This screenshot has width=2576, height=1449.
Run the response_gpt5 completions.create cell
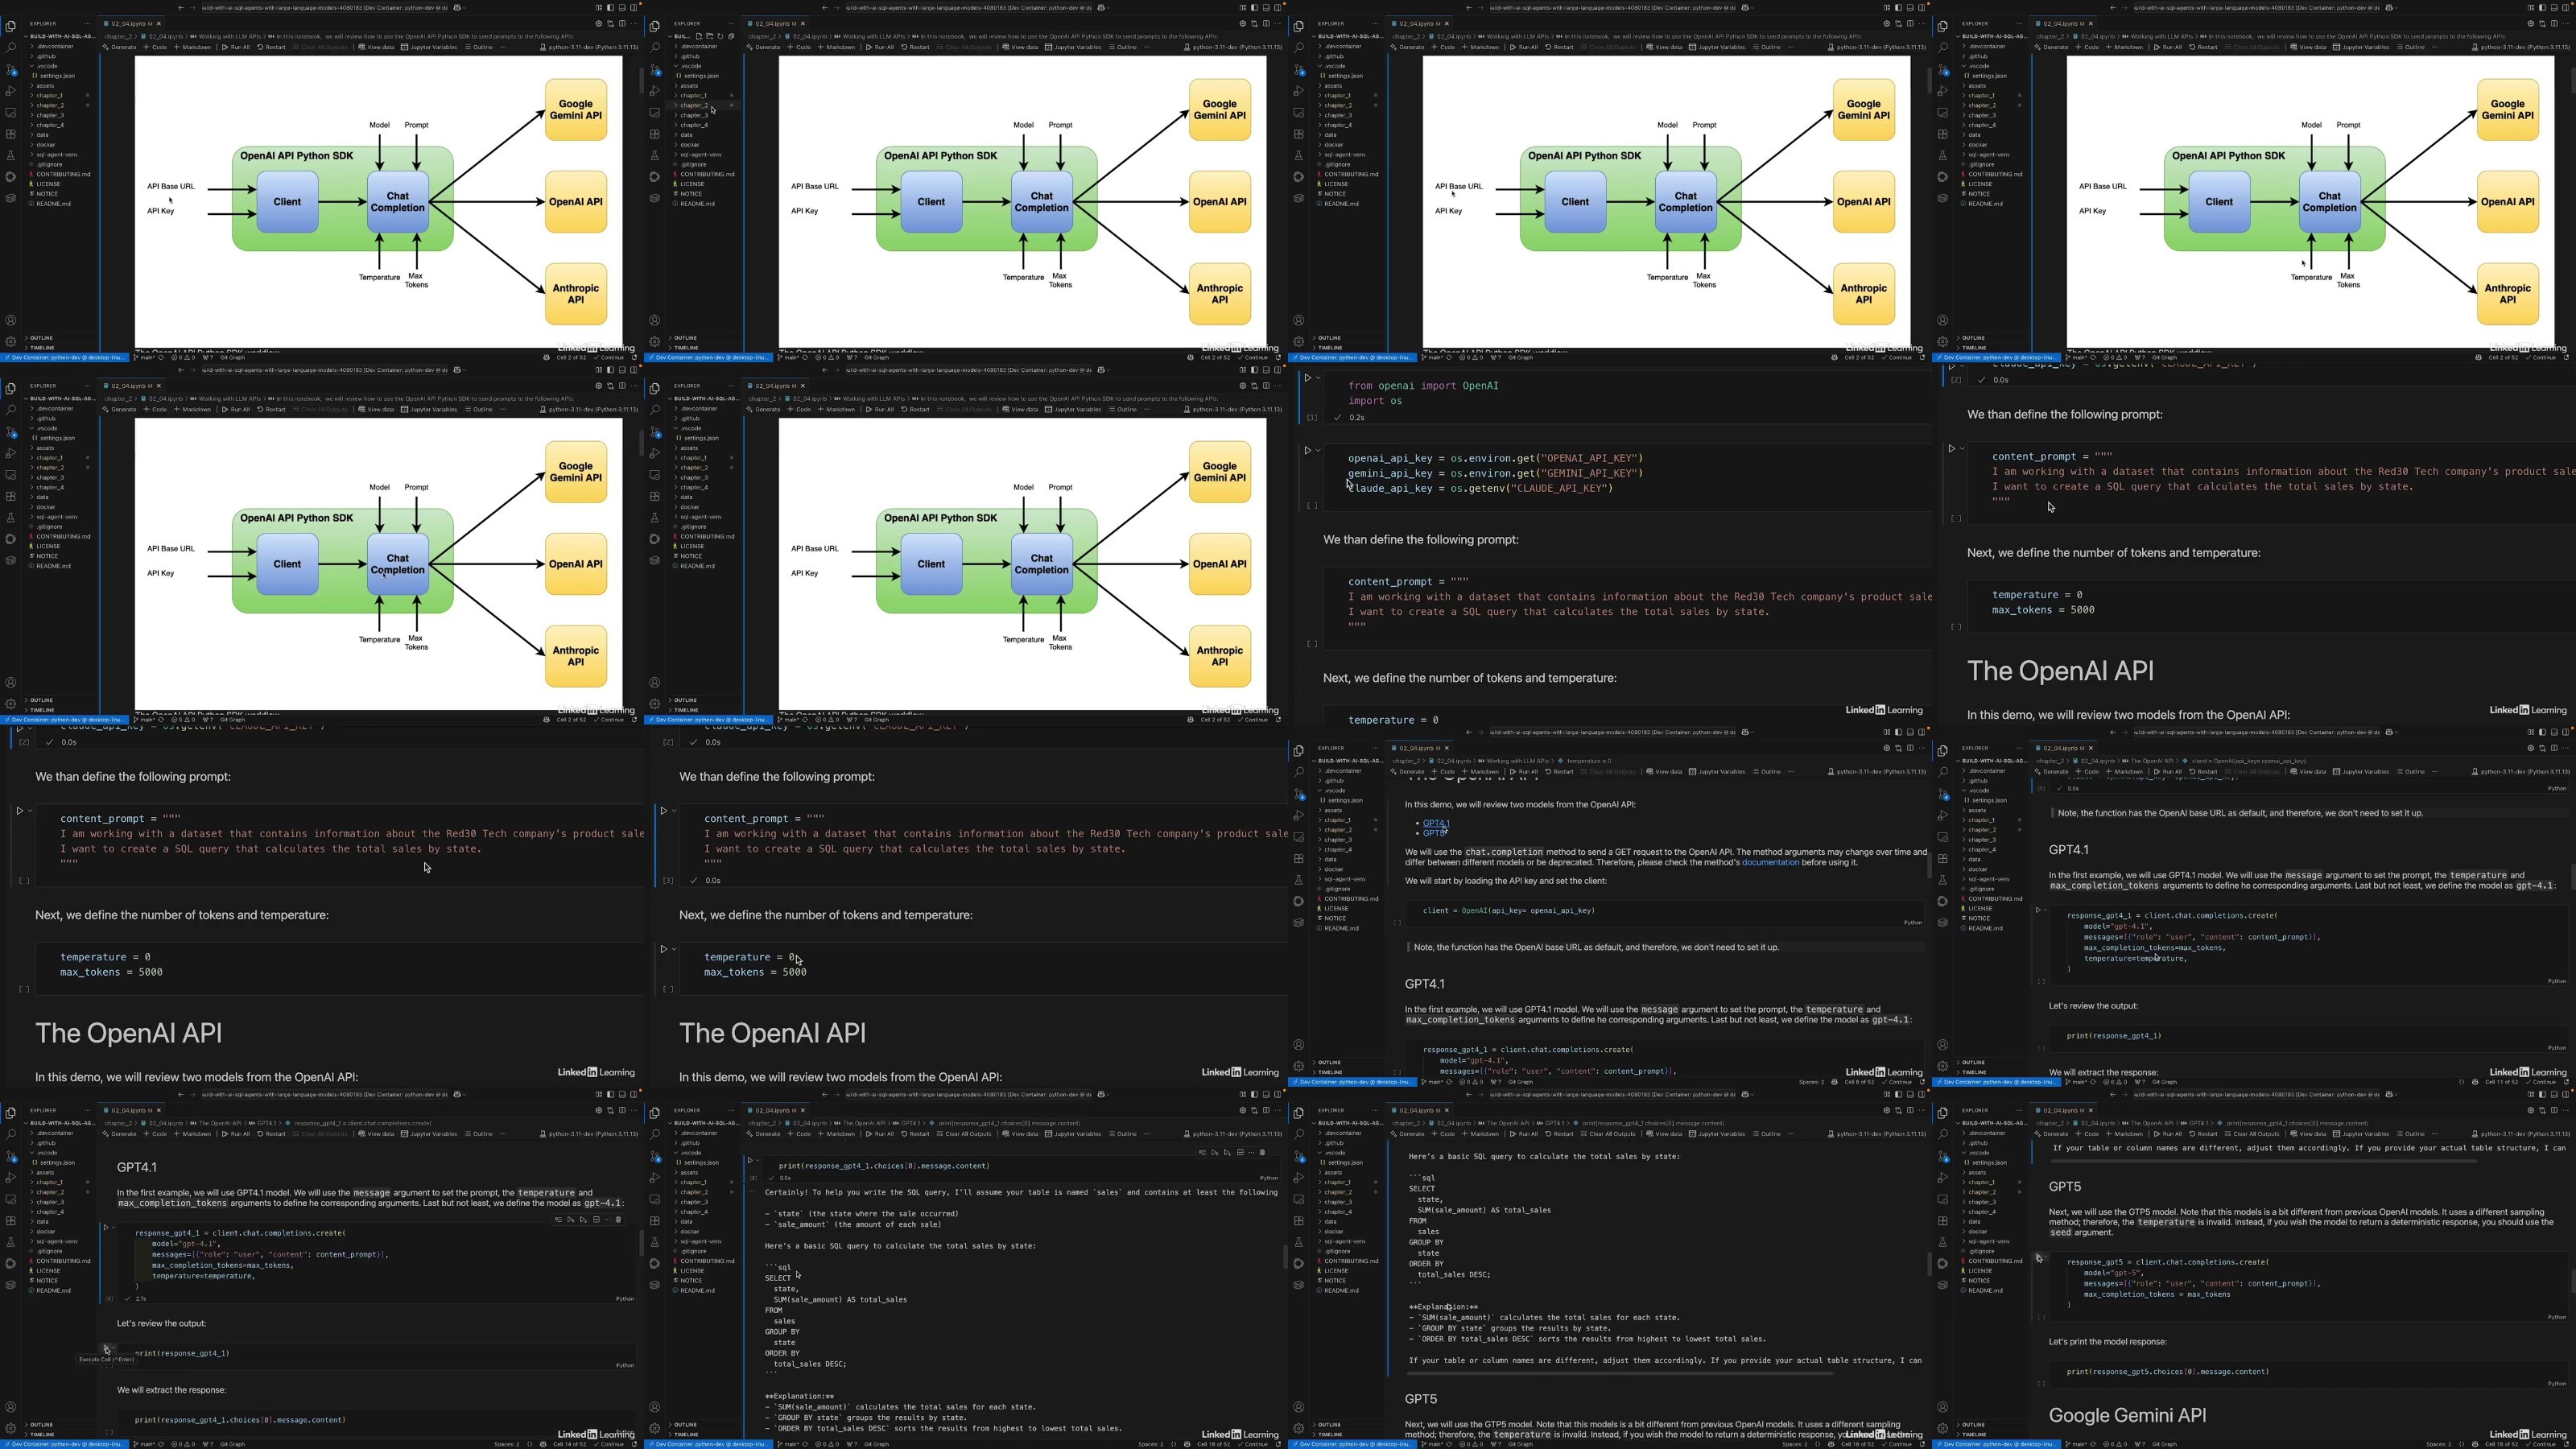[x=2039, y=1258]
